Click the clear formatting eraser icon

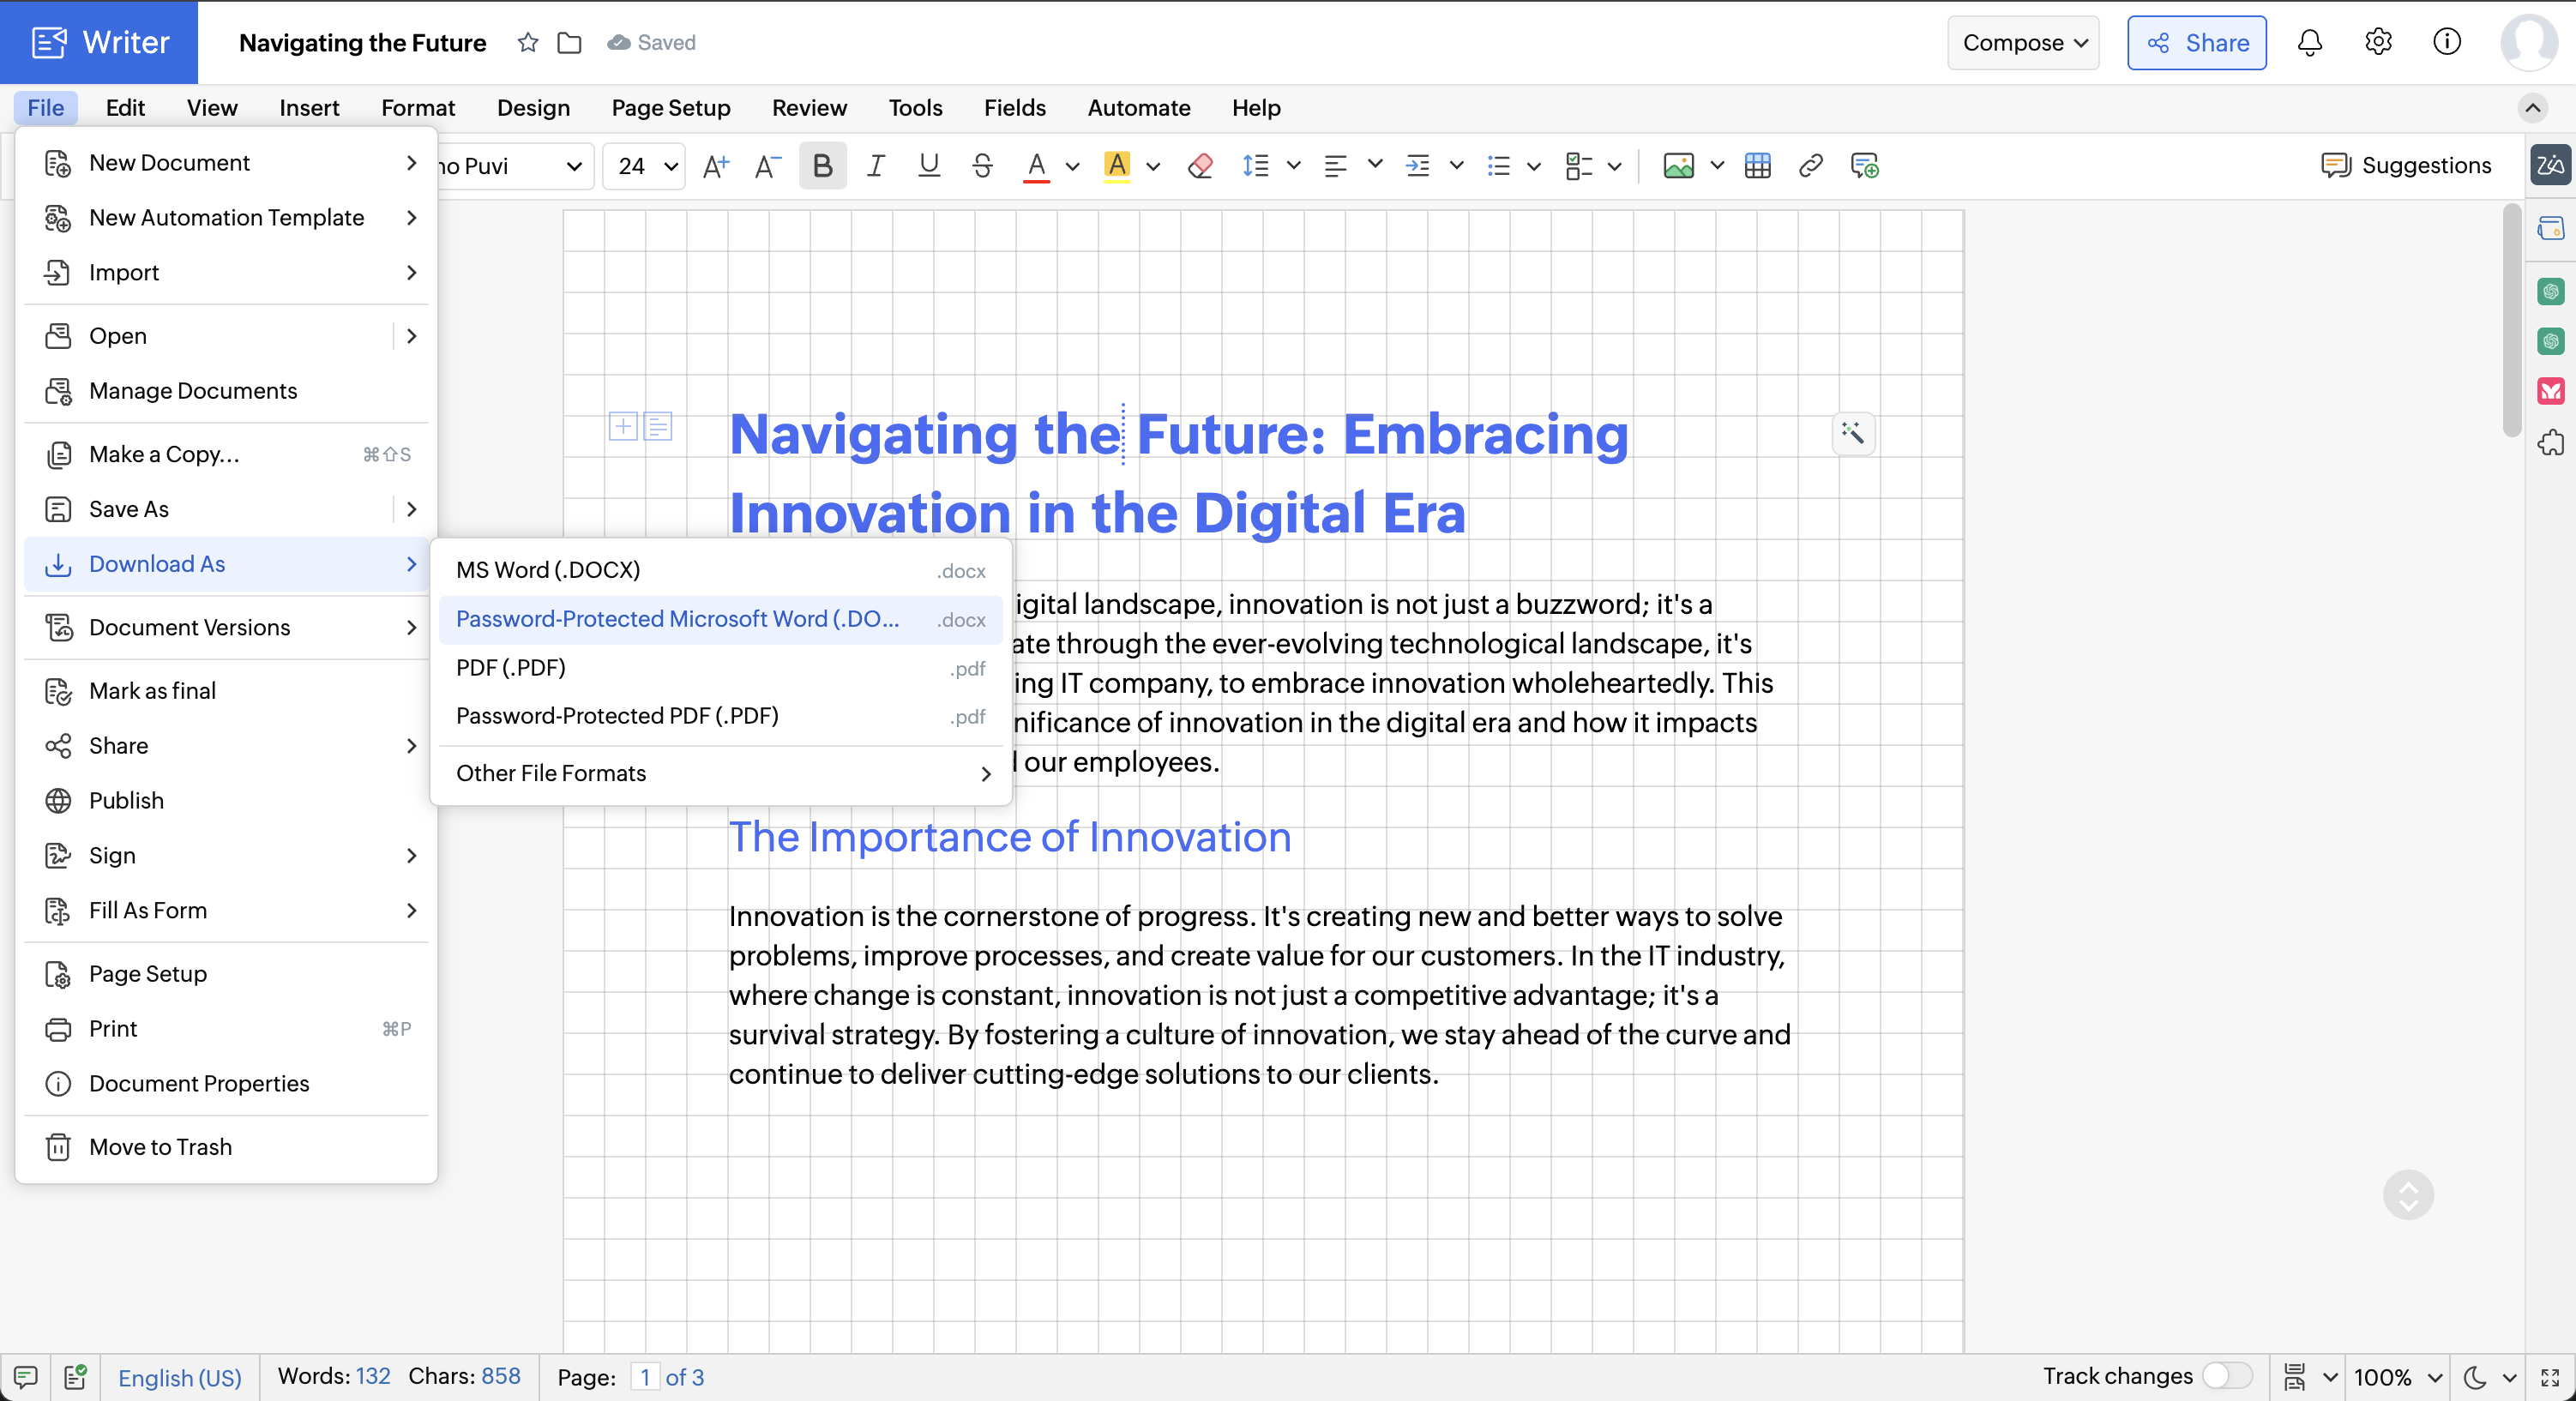pos(1200,166)
